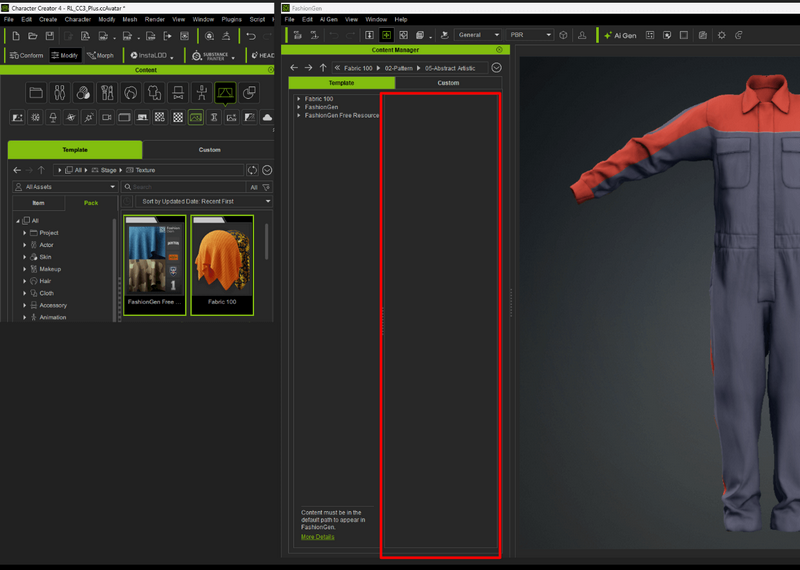Expand the Cloth tree node

tap(24, 293)
